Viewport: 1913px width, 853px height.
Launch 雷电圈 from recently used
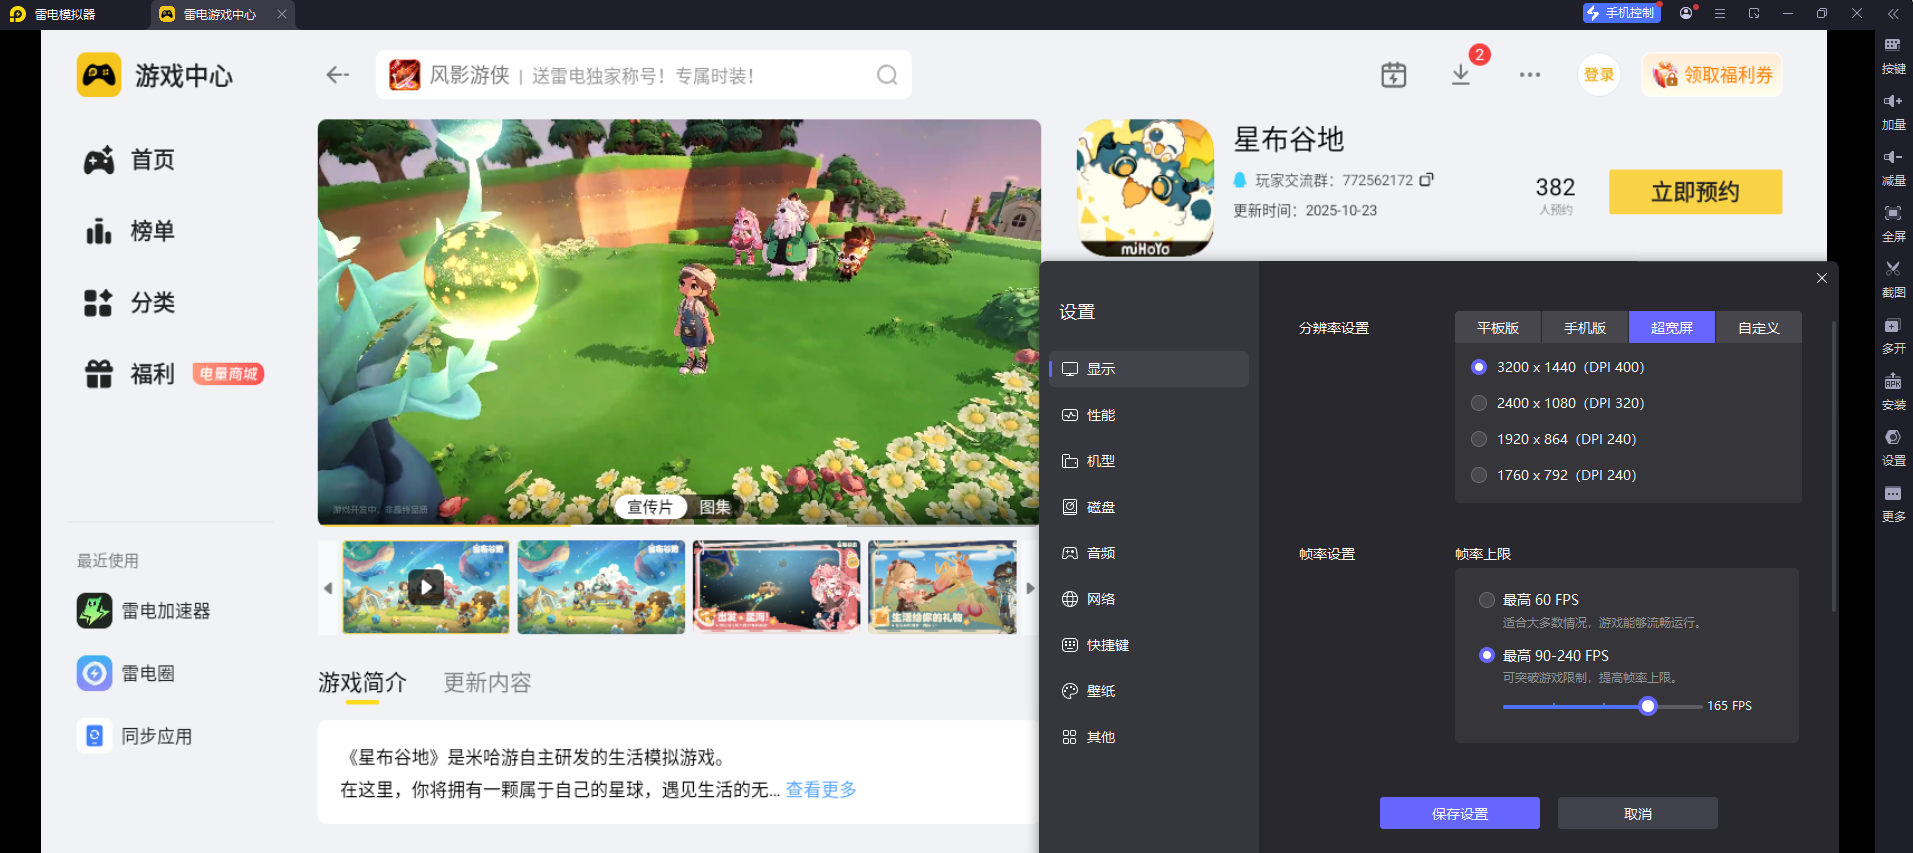click(126, 673)
